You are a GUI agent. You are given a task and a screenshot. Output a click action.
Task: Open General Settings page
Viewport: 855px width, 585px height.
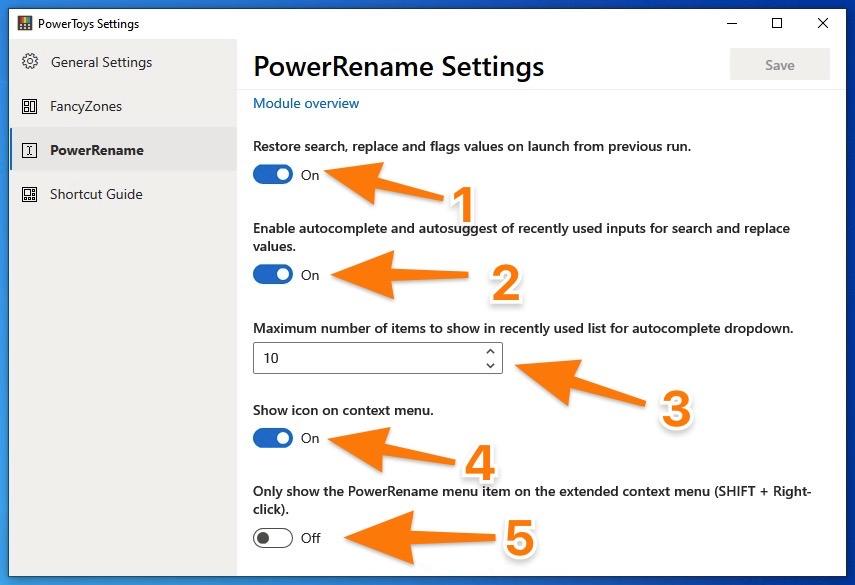click(123, 62)
